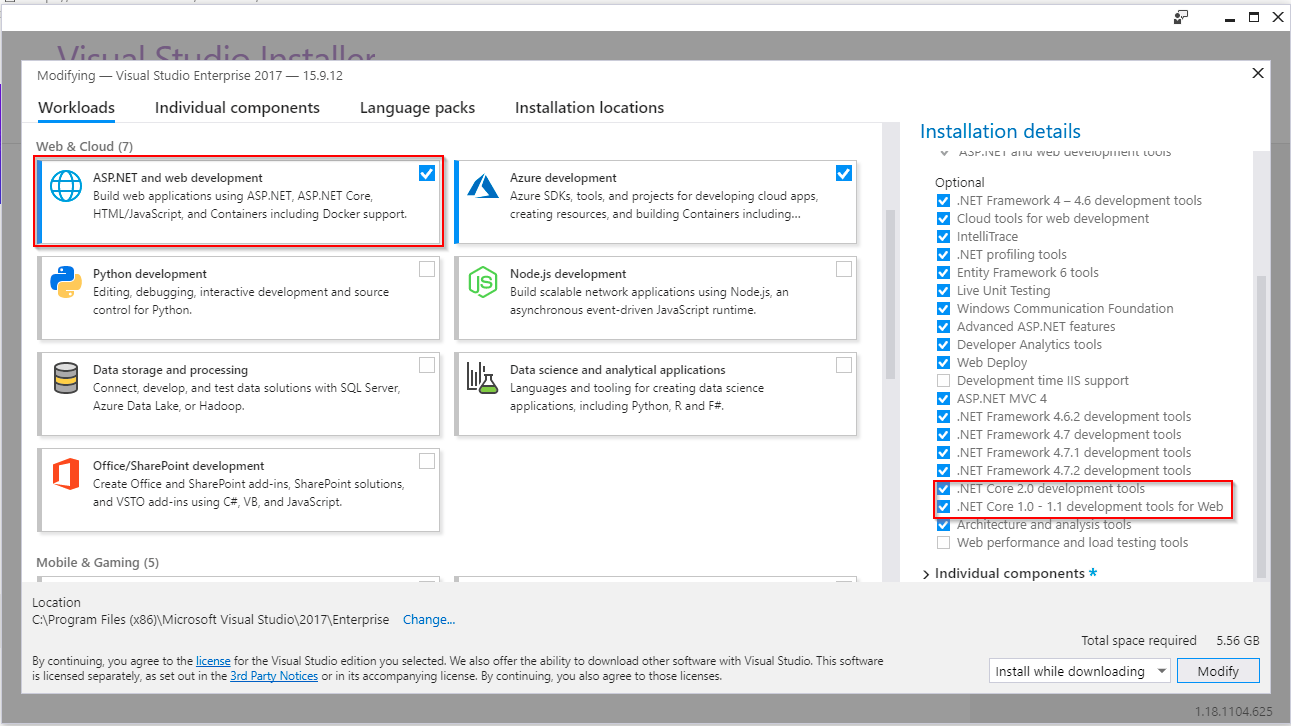Toggle .NET Core 1.0 - 1.1 development tools for Web
The image size is (1291, 726).
943,506
